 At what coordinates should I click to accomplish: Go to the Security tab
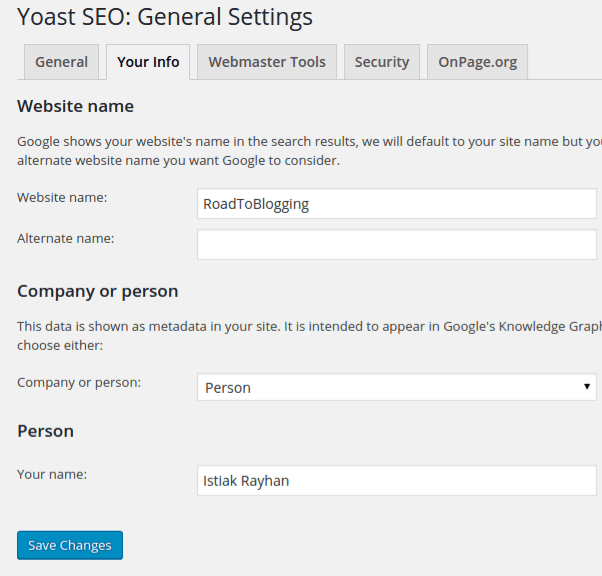tap(382, 62)
